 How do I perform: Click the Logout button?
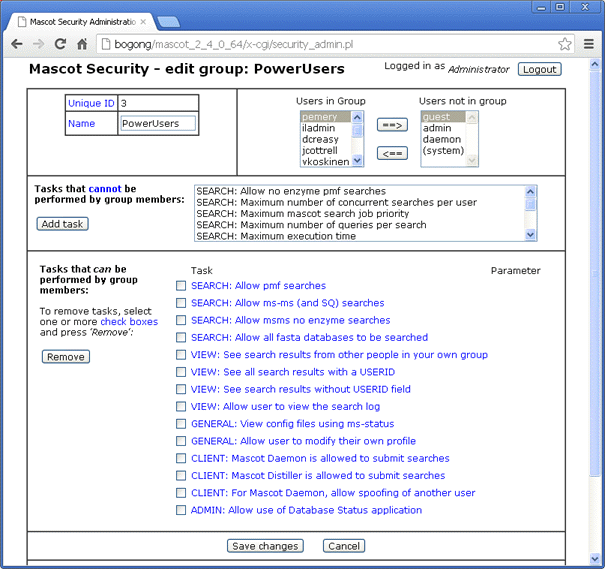click(x=539, y=69)
